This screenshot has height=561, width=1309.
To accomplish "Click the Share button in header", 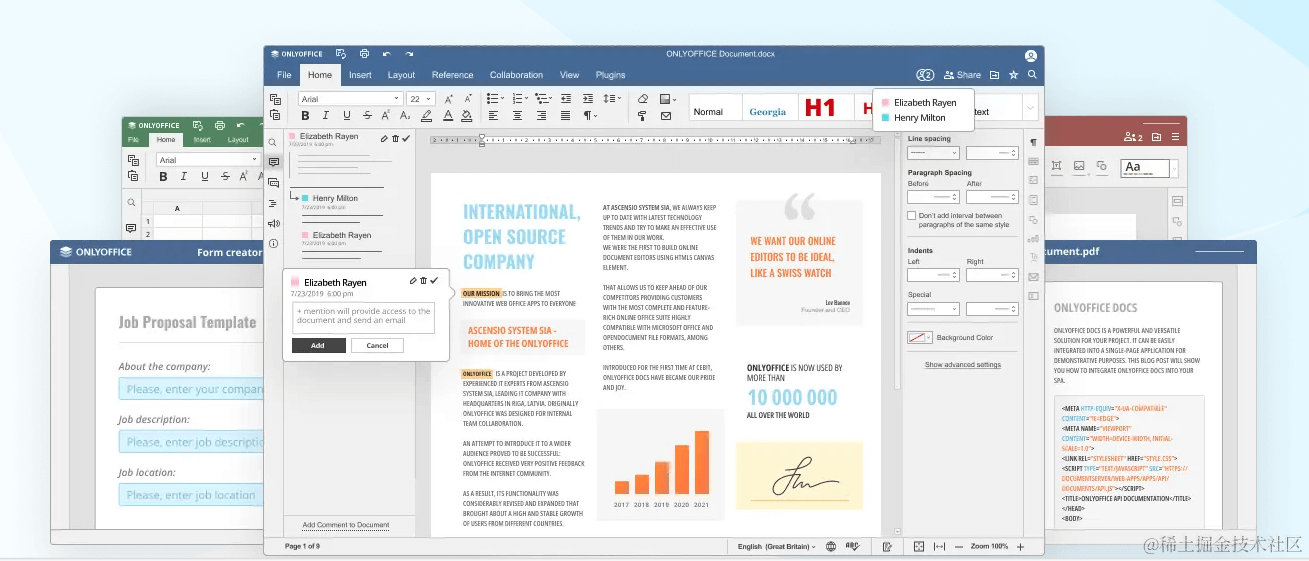I will tap(962, 75).
